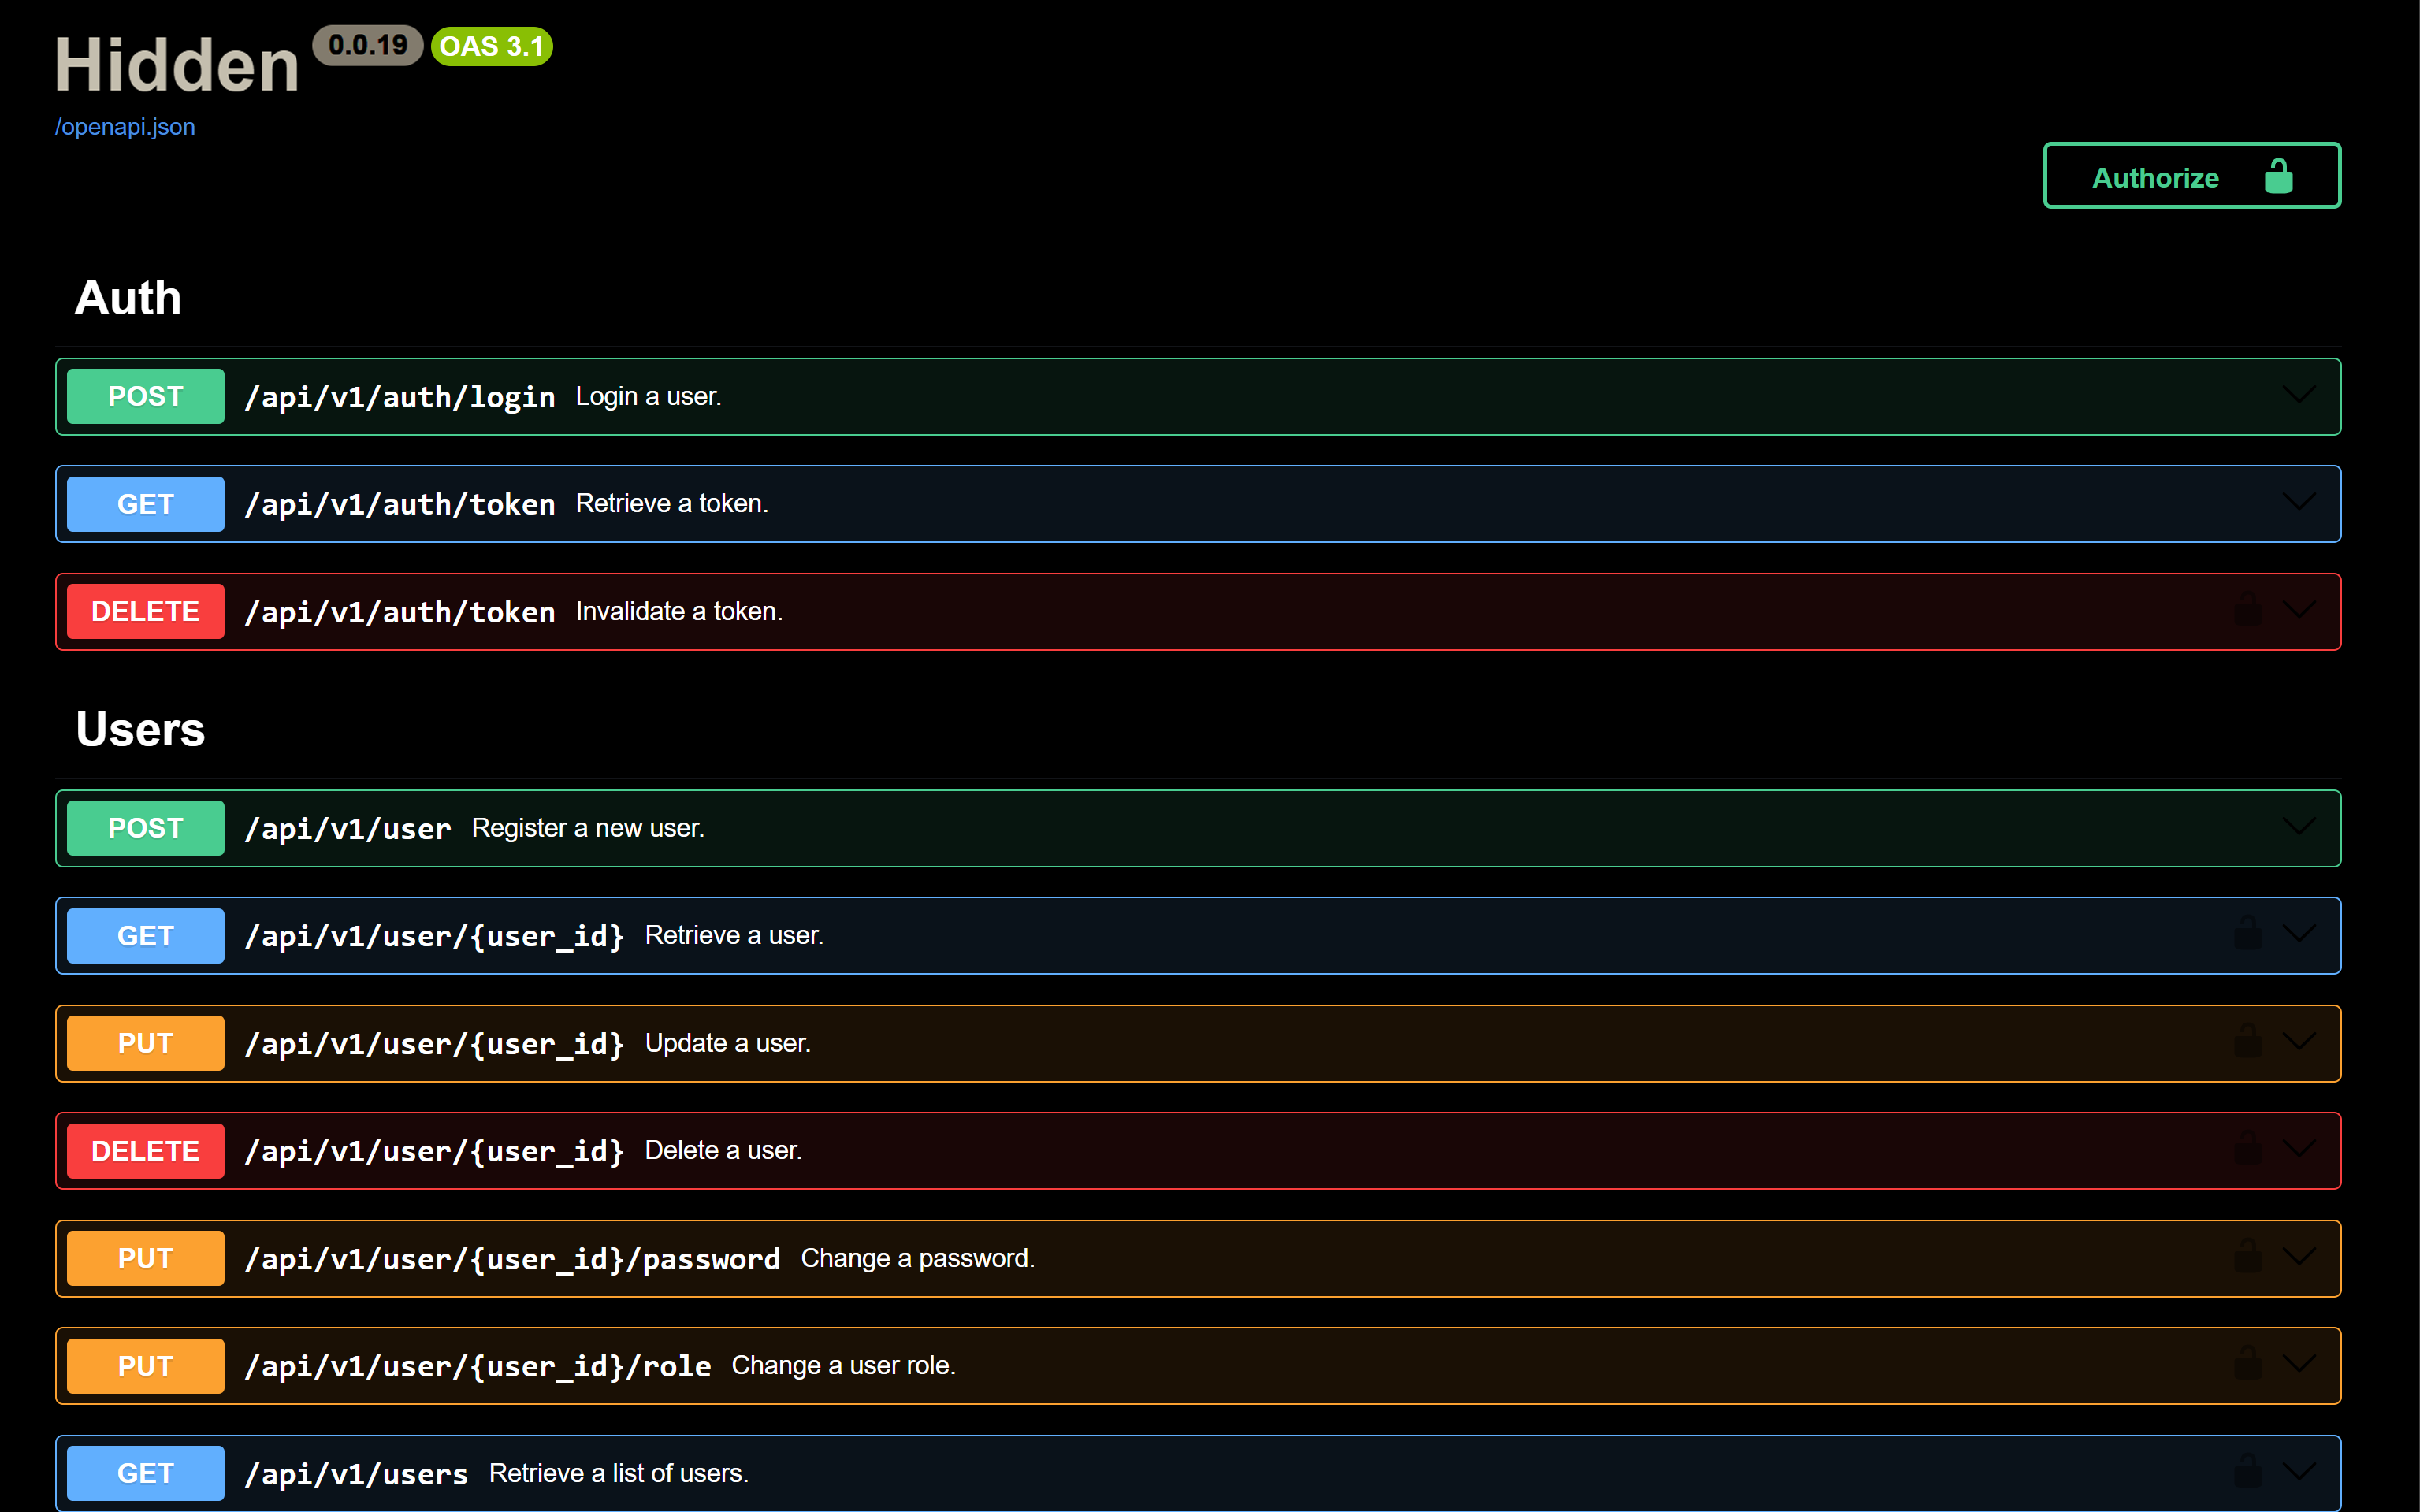2420x1512 pixels.
Task: Expand the Register a new user chevron
Action: coord(2299,827)
